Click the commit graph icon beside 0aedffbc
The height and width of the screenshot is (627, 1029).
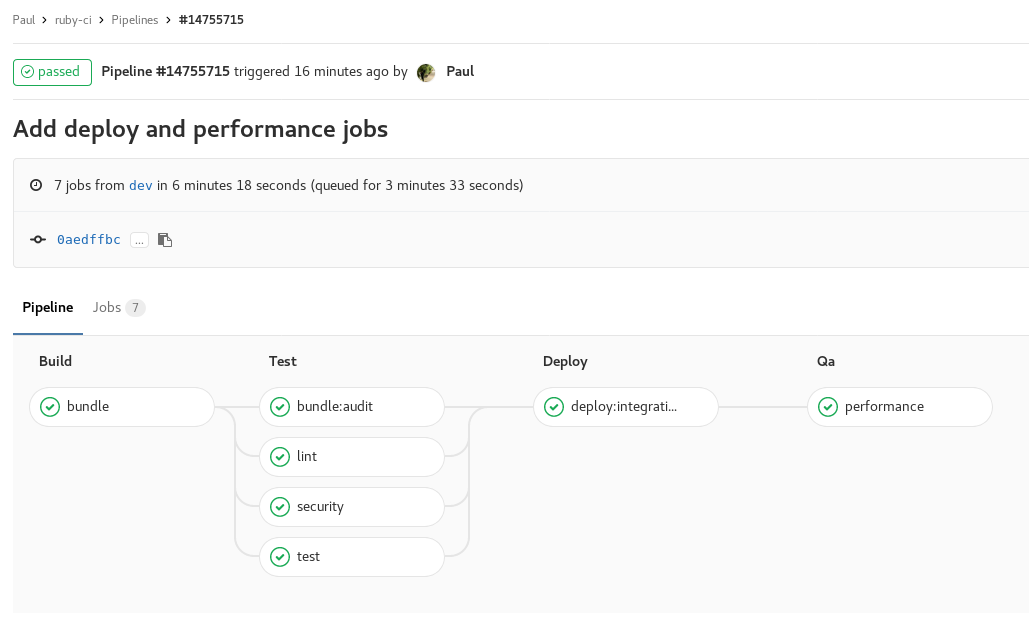coord(38,240)
